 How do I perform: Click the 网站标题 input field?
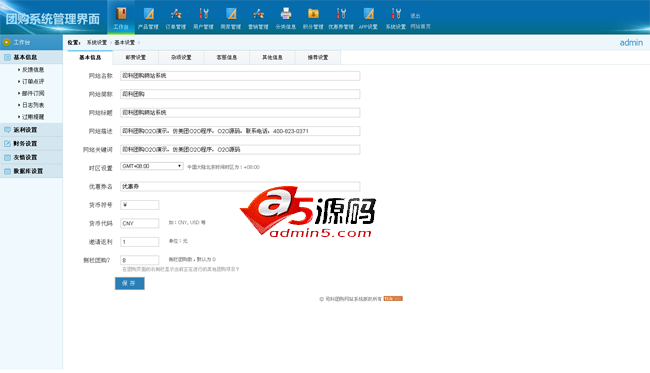point(240,113)
